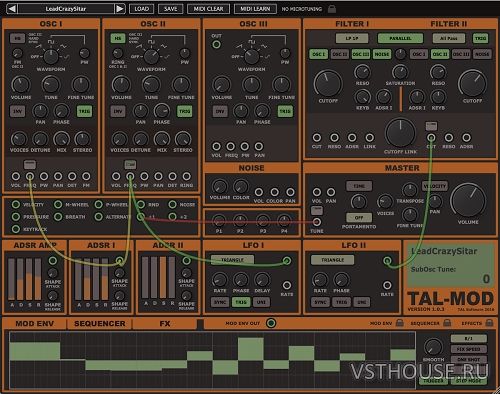This screenshot has width=500, height=394.
Task: Click the SAVE button
Action: click(170, 9)
